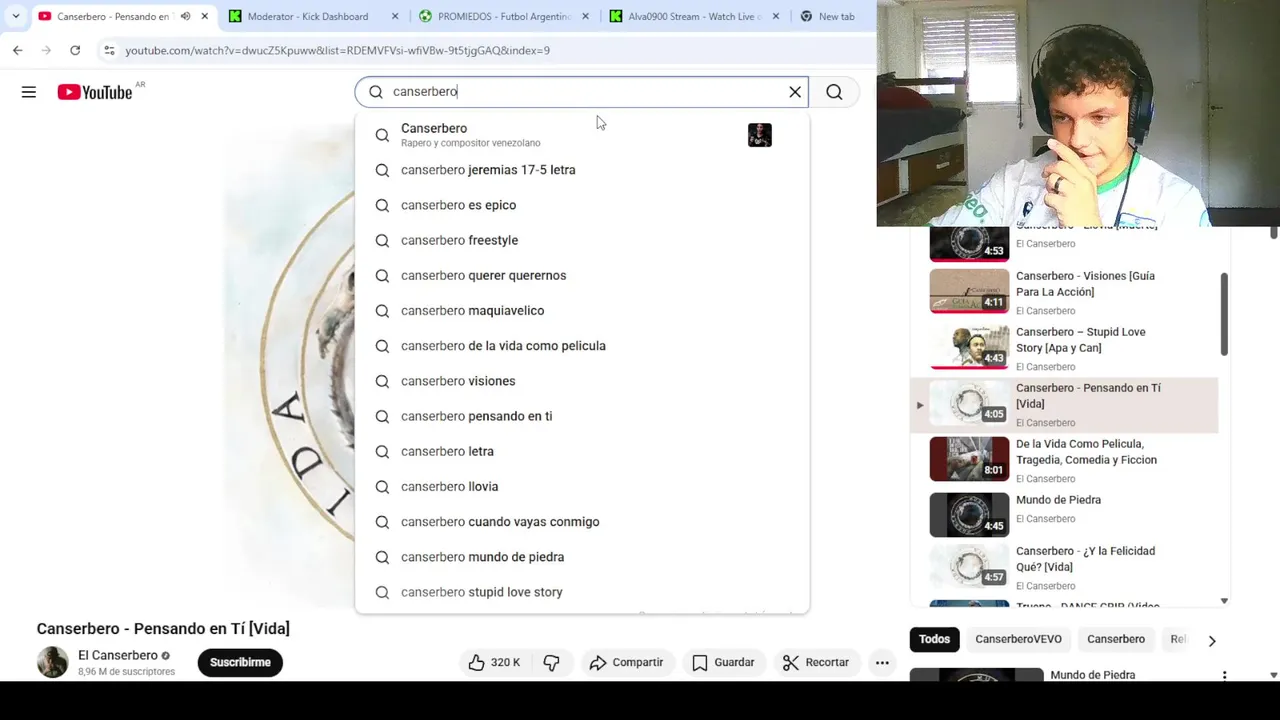Viewport: 1280px width, 720px height.
Task: Switch to the New tab browser tab
Action: click(835, 16)
